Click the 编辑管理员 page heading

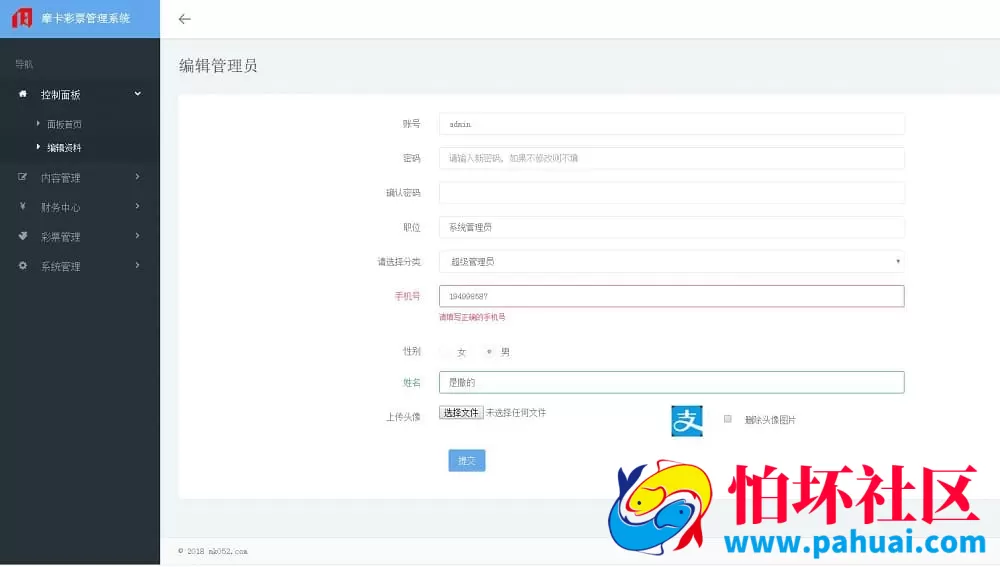click(218, 66)
